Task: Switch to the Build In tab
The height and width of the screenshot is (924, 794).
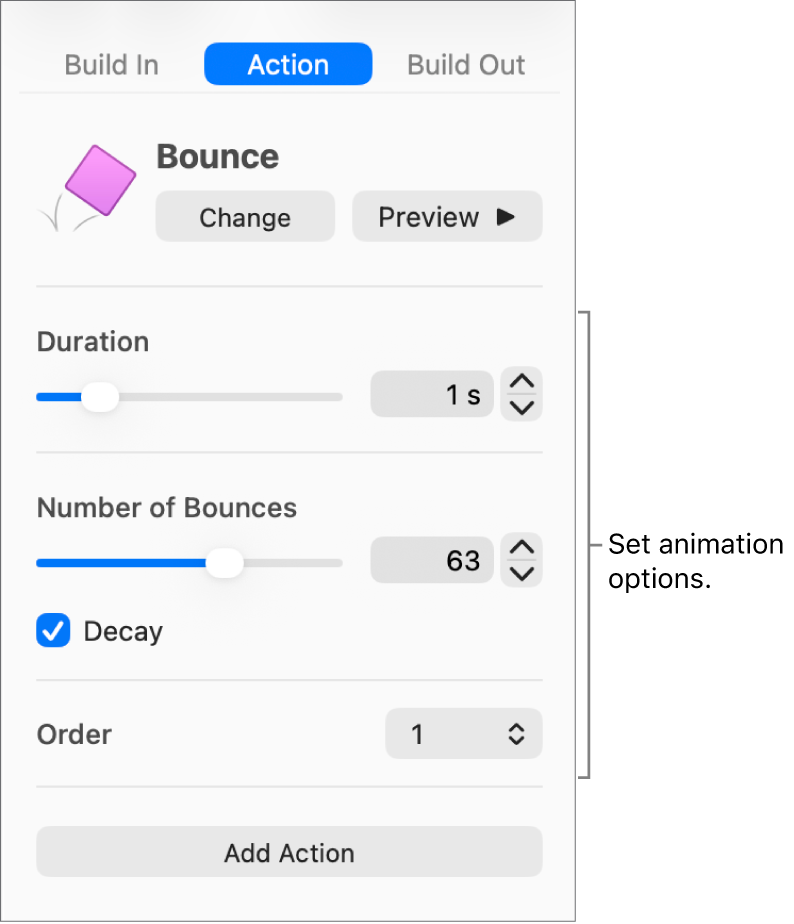Action: (x=111, y=64)
